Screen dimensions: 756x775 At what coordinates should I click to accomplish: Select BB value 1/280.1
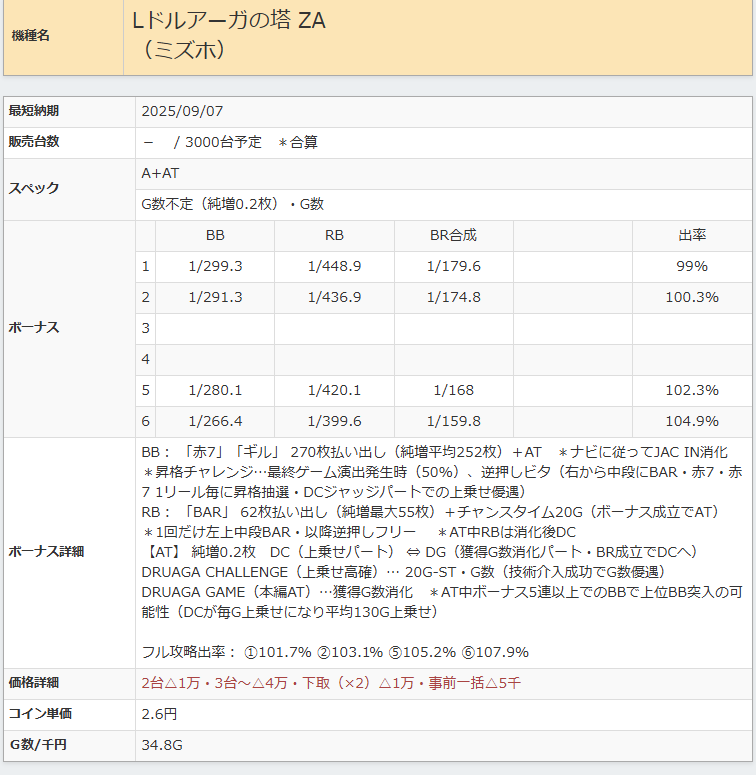(x=215, y=390)
